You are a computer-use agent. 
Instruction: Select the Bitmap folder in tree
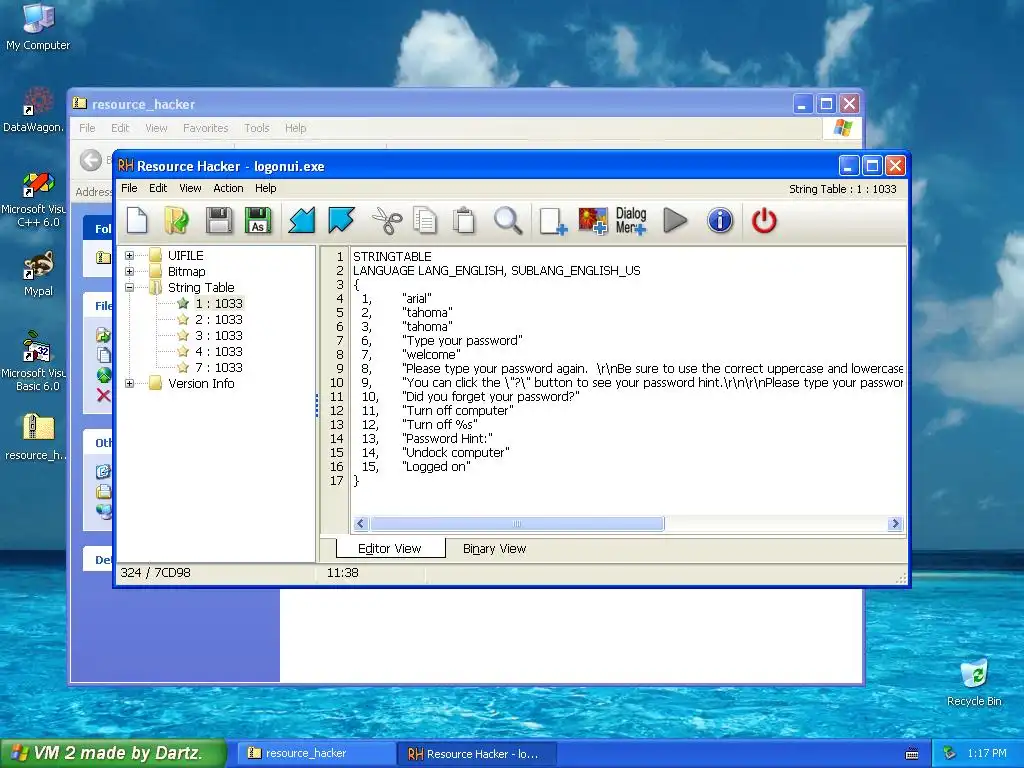(x=186, y=271)
